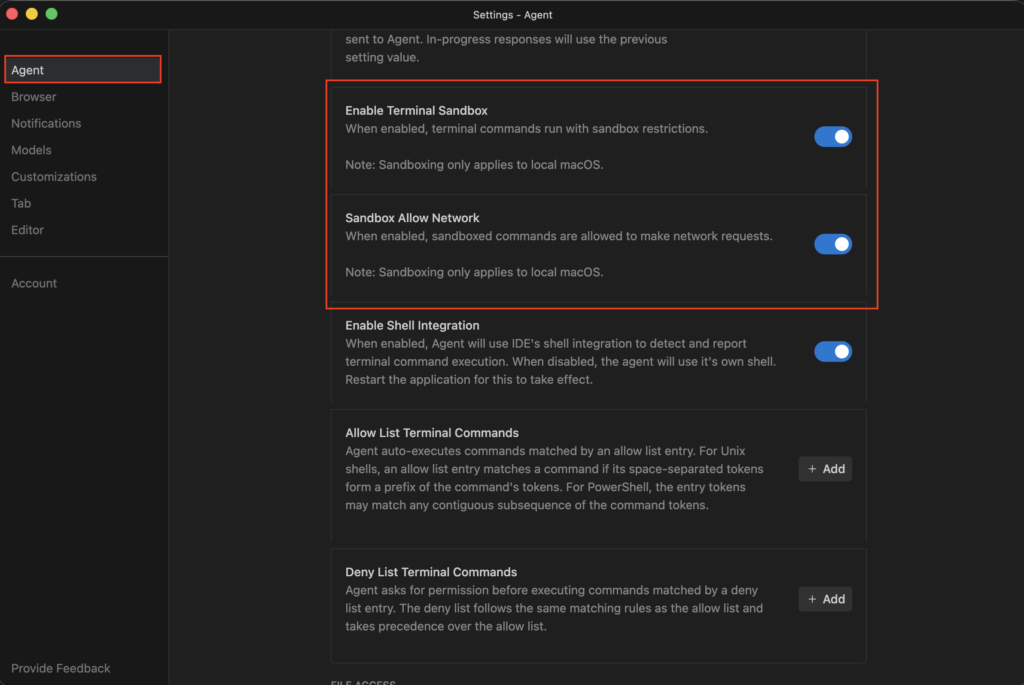Open the Models settings page
This screenshot has width=1024, height=685.
(31, 150)
